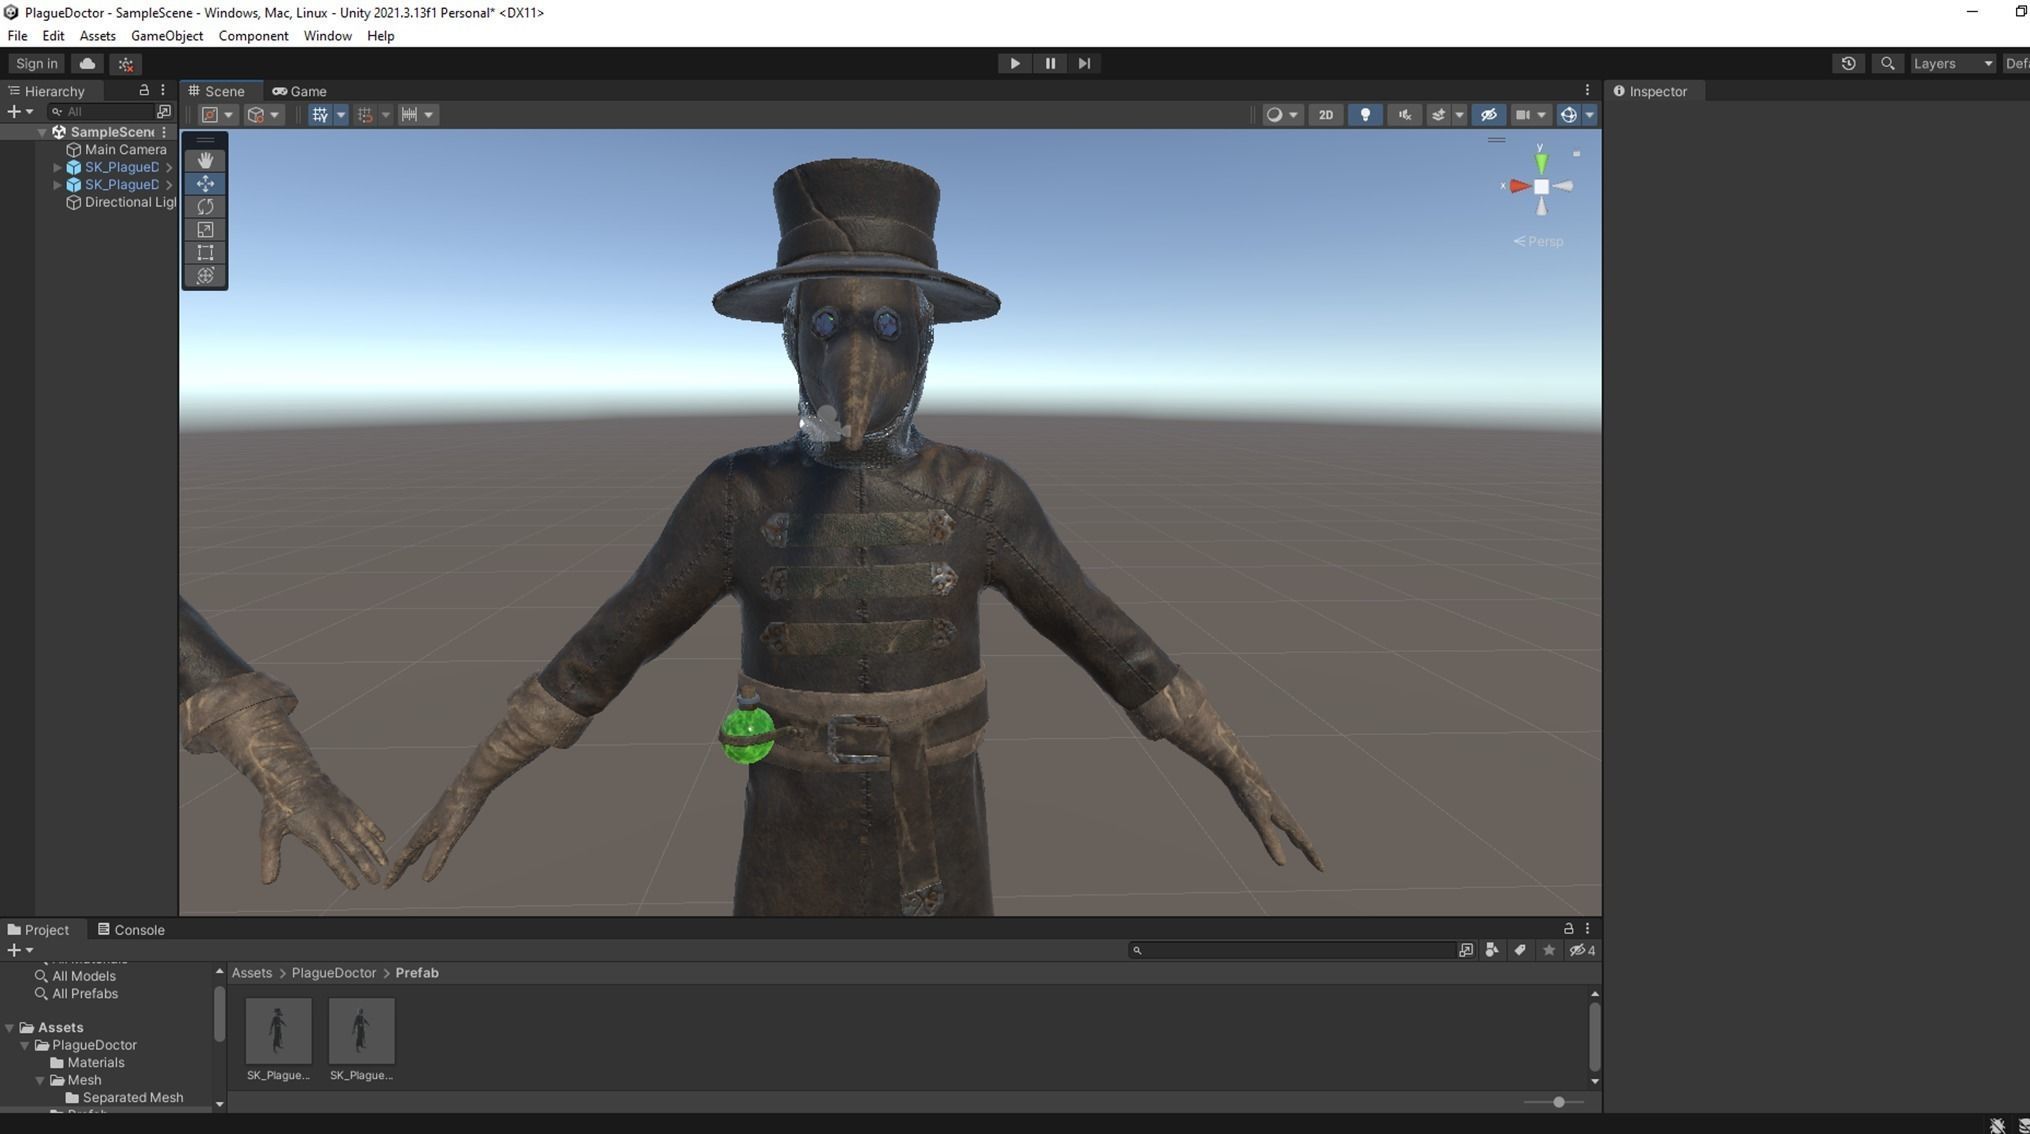
Task: Click the green Y axis cone
Action: (x=1541, y=163)
